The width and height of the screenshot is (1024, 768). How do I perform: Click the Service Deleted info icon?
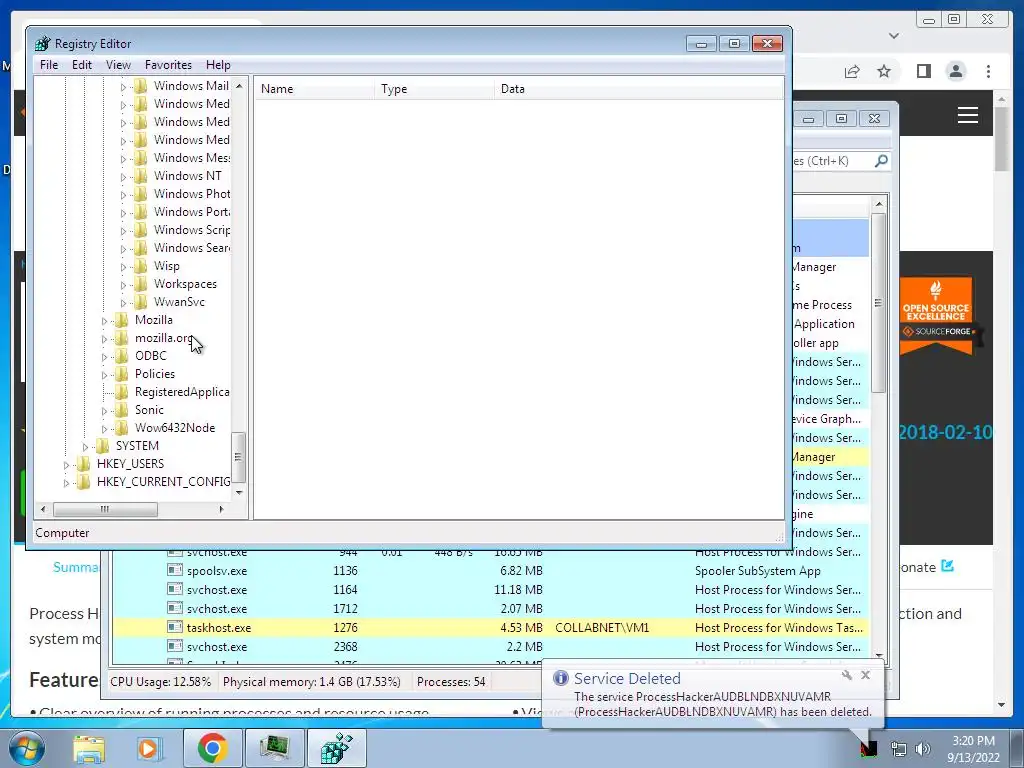560,678
